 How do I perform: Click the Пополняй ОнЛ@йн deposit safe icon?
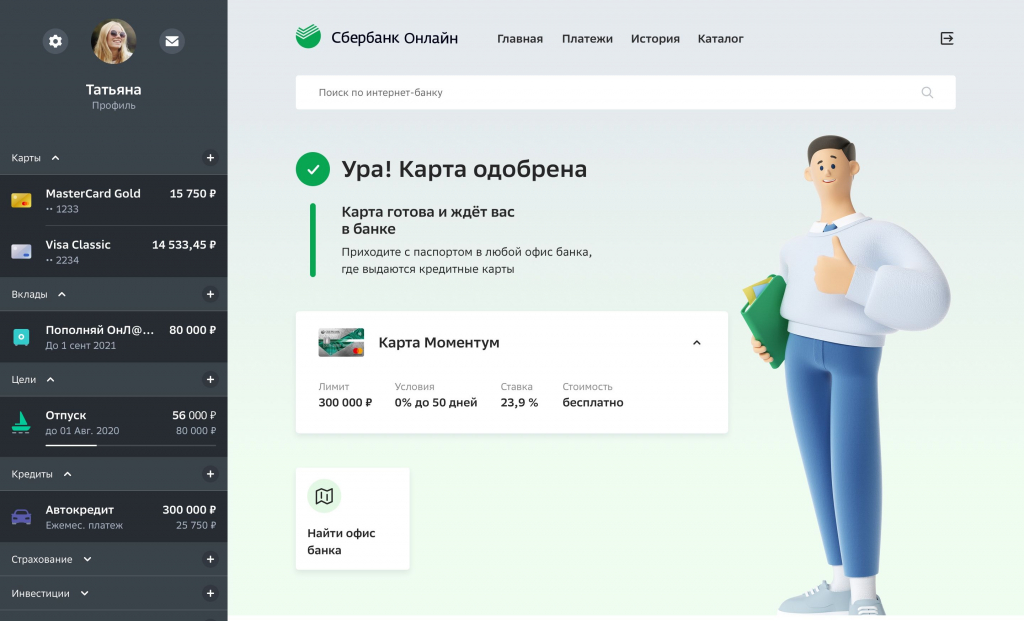[21, 337]
